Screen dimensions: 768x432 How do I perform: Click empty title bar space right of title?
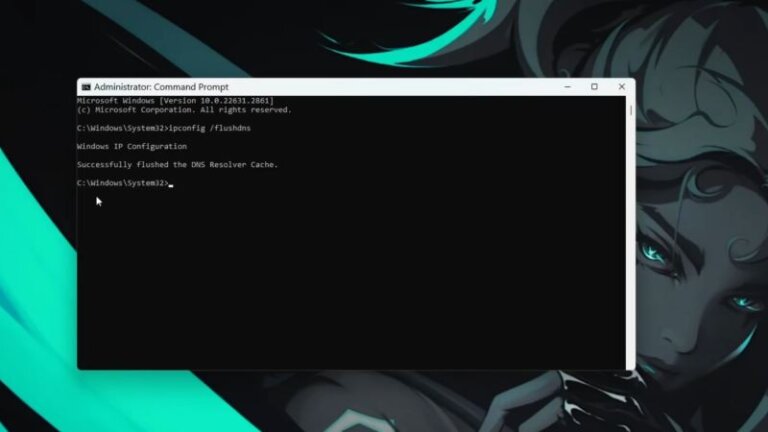pyautogui.click(x=400, y=87)
